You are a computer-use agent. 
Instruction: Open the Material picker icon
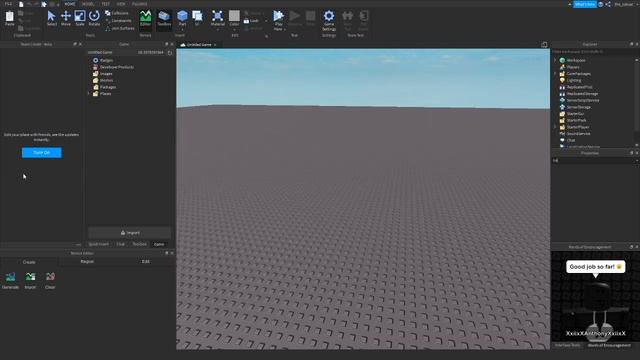(x=218, y=18)
